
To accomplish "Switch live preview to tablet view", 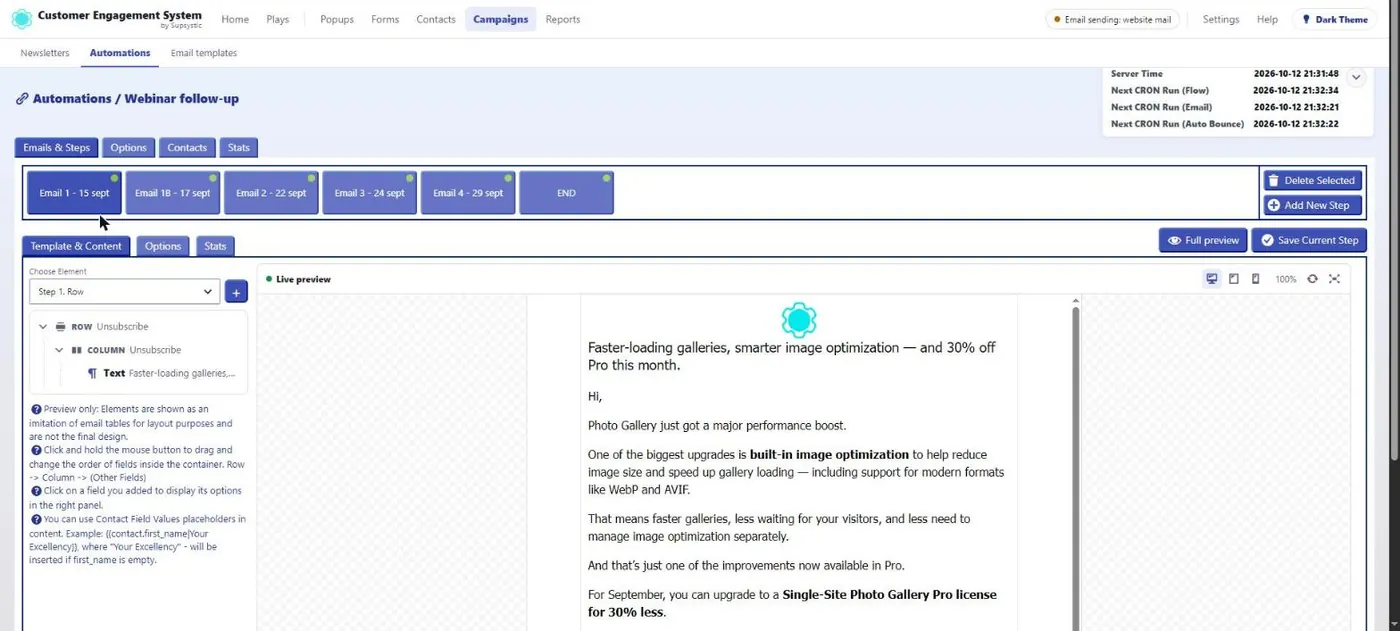I will point(1234,279).
